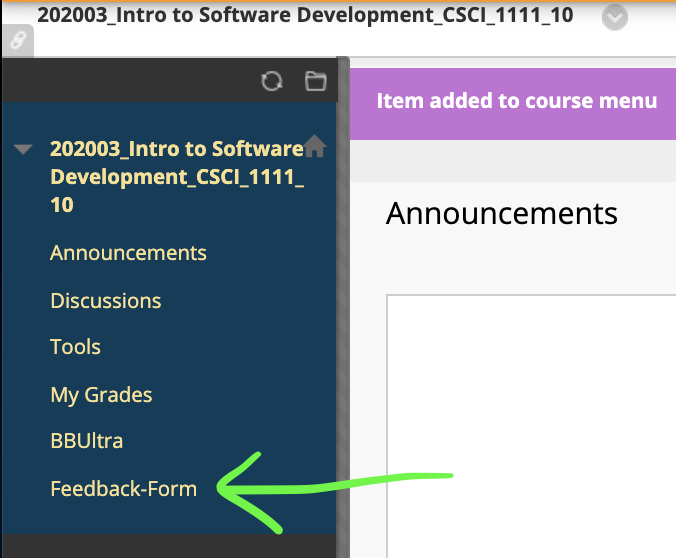
Task: Collapse the course menu with the triangle arrow
Action: pyautogui.click(x=24, y=150)
